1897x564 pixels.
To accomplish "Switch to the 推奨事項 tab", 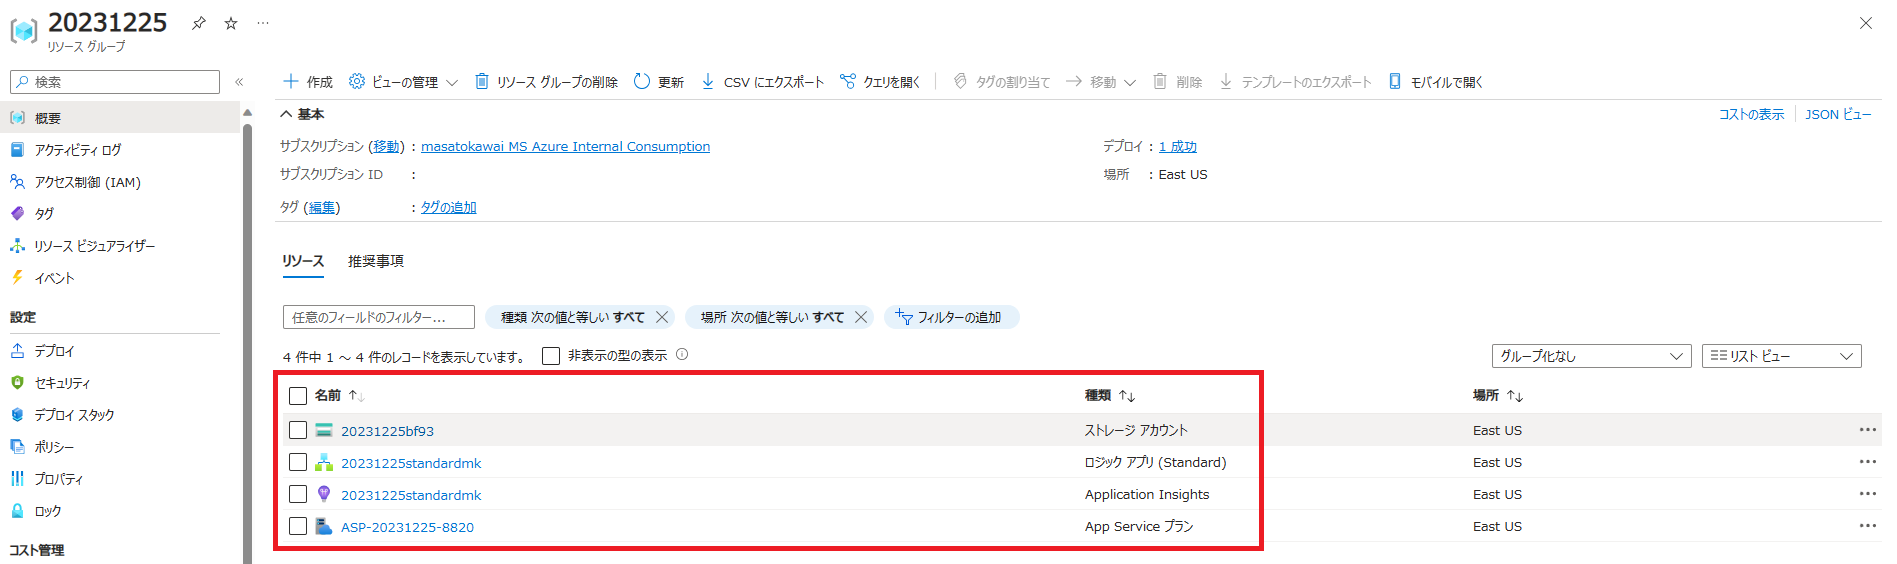I will pos(376,261).
